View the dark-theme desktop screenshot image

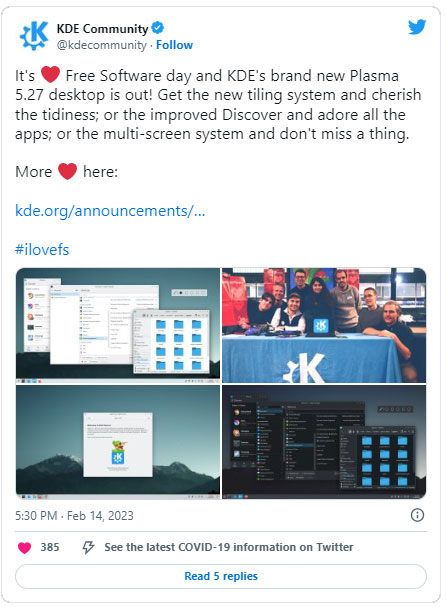[324, 442]
